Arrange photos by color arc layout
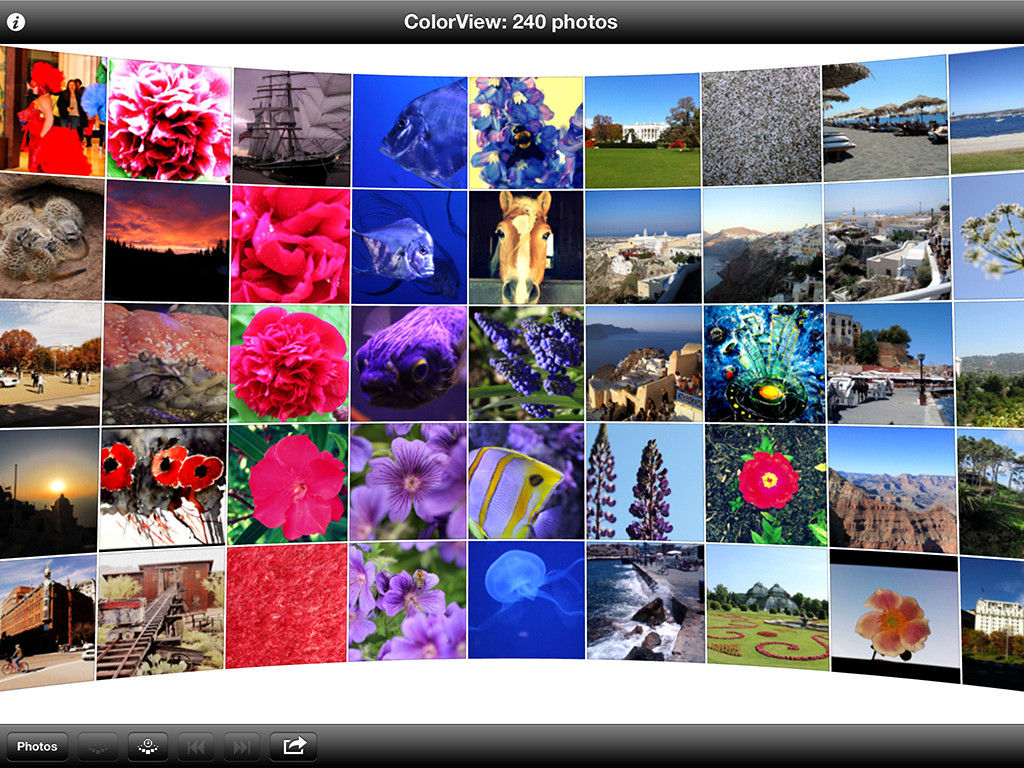 pyautogui.click(x=98, y=746)
